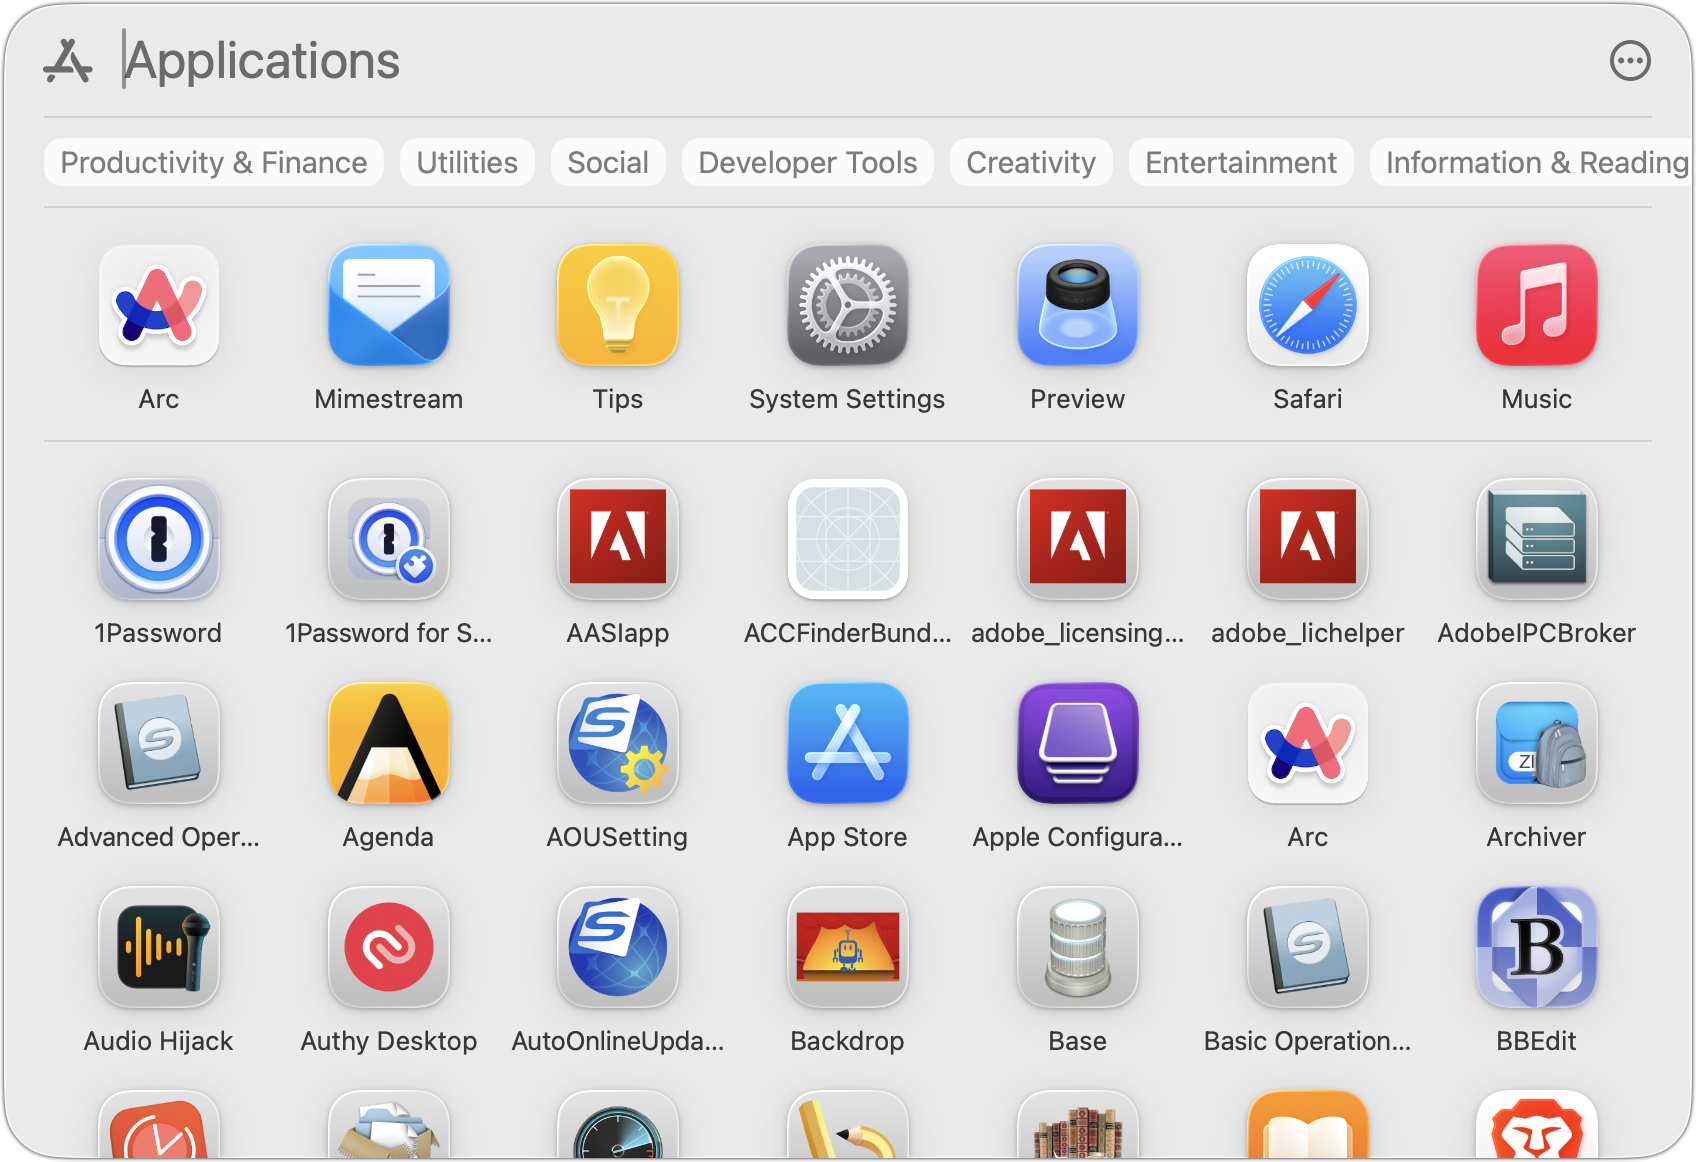
Task: Open the Safari browser
Action: click(x=1307, y=306)
